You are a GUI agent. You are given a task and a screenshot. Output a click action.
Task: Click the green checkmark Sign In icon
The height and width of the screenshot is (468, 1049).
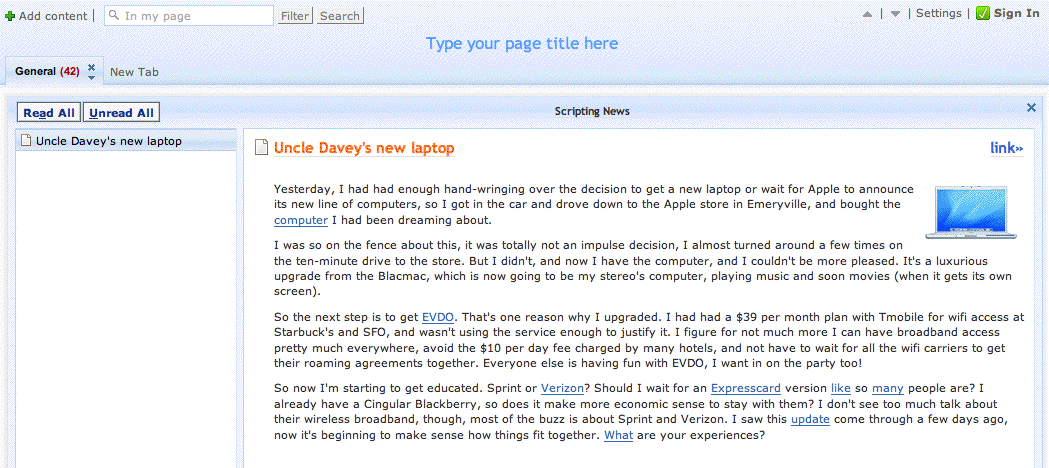[x=983, y=13]
